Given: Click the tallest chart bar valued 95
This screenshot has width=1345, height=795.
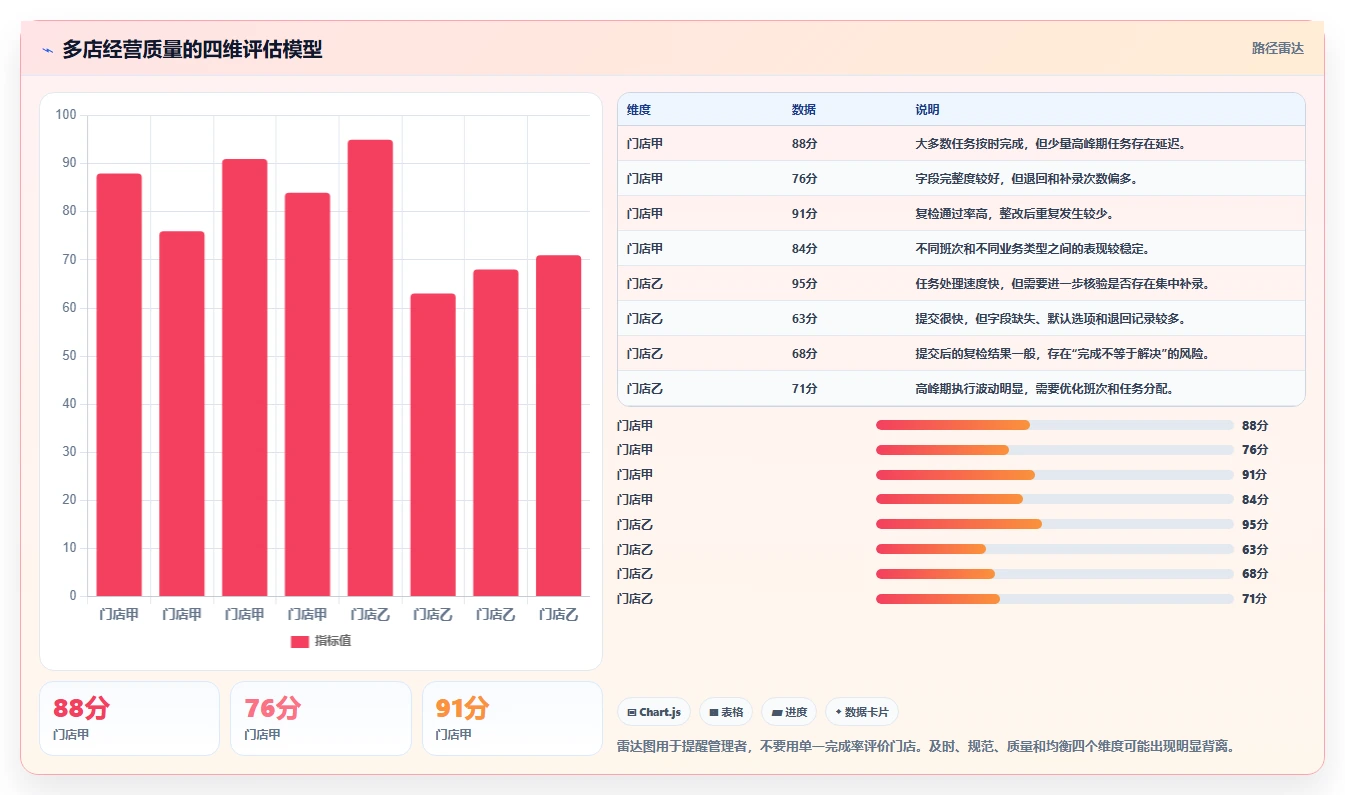Looking at the screenshot, I should [370, 368].
